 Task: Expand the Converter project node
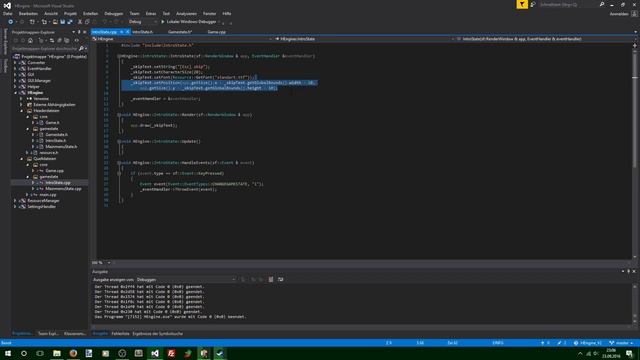pyautogui.click(x=15, y=63)
